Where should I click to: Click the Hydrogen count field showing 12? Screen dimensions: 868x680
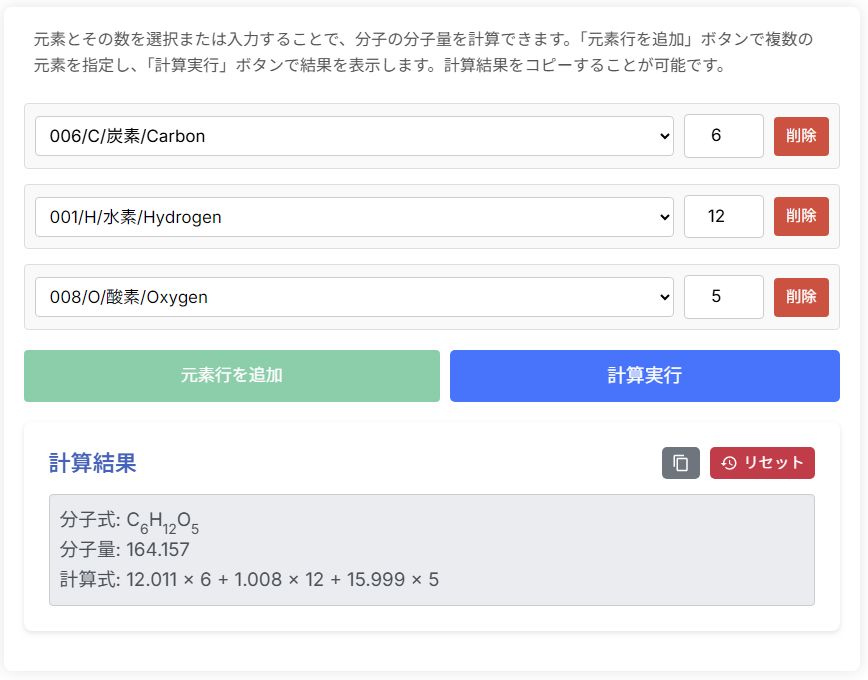[x=723, y=217]
